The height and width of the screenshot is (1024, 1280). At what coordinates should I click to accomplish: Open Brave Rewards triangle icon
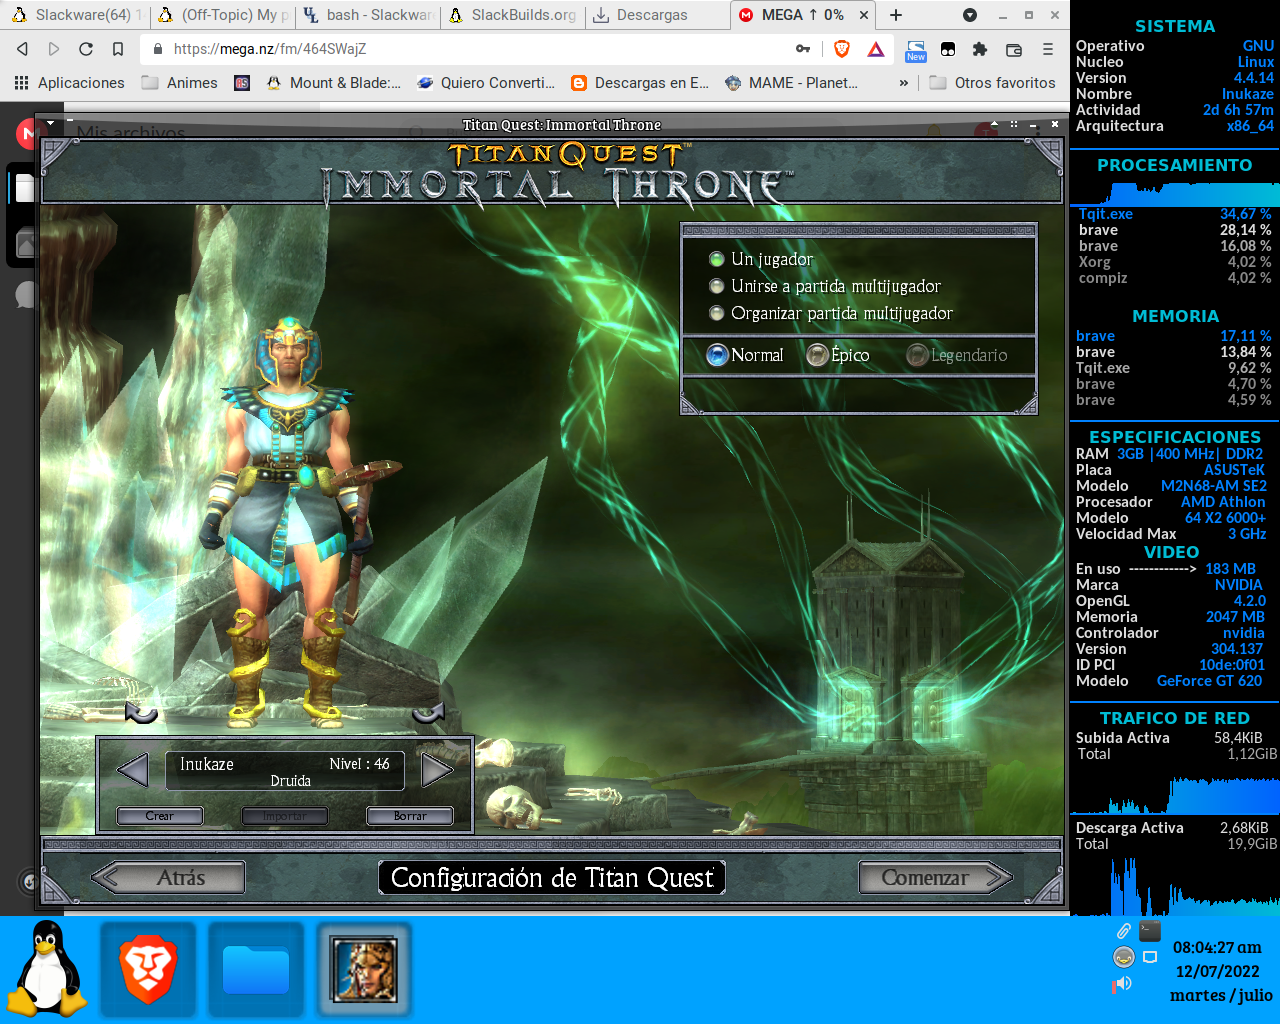(876, 49)
